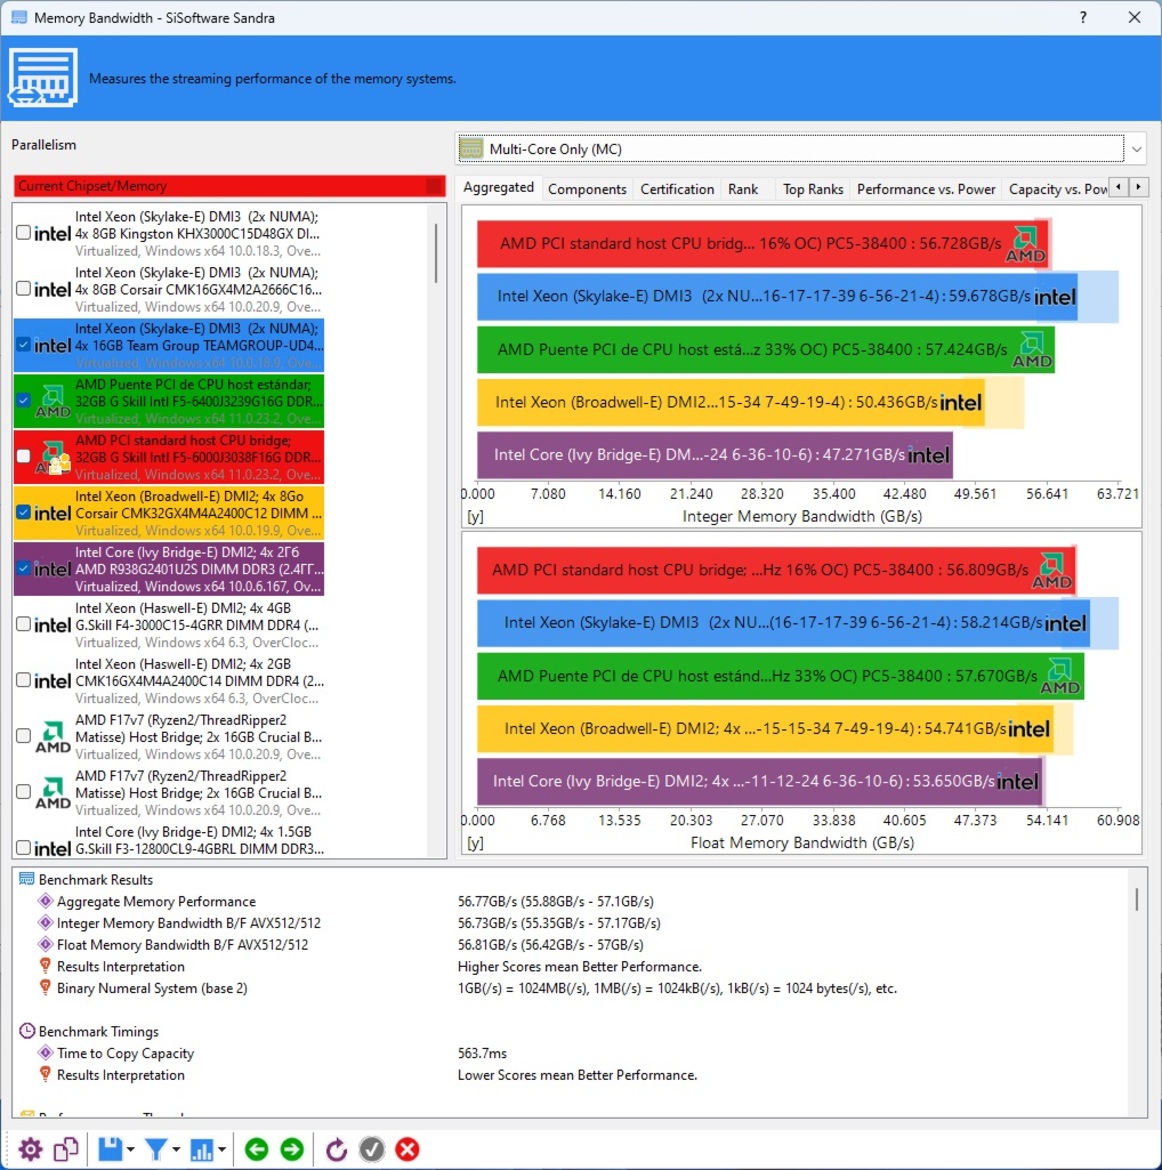Image resolution: width=1162 pixels, height=1170 pixels.
Task: Click the diamond icon beside Time to Copy Capacity
Action: pyautogui.click(x=46, y=1053)
